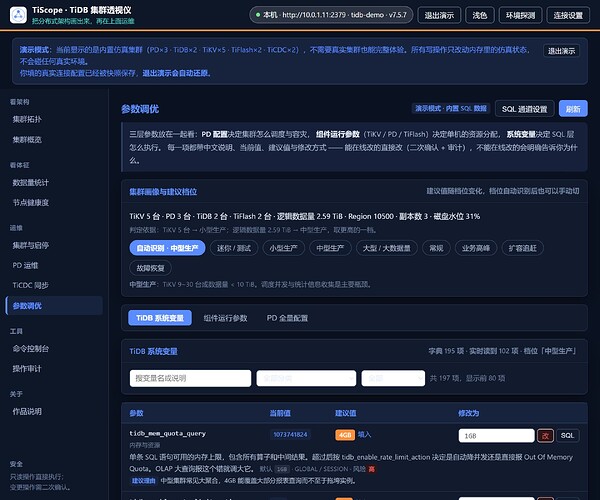Screen dimensions: 600x500
Task: Select the 常规 scenario chip
Action: point(436,248)
